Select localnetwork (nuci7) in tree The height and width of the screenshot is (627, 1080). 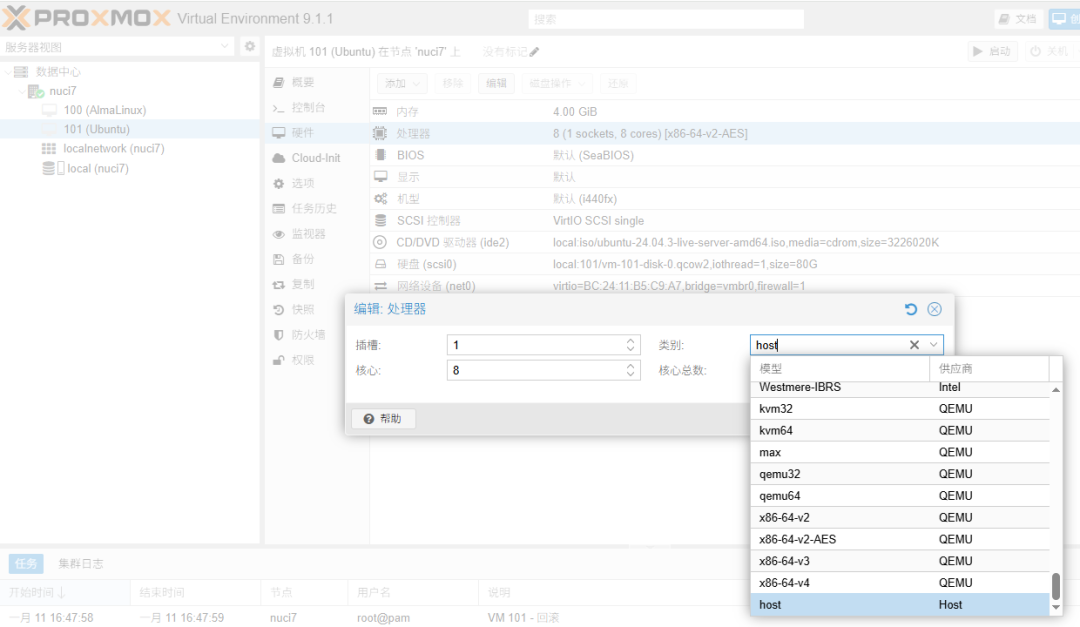pos(114,149)
